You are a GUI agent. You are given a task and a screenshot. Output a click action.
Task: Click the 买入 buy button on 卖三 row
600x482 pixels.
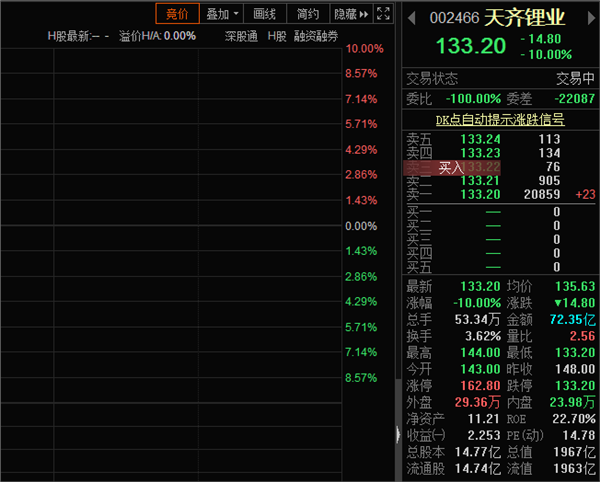(451, 167)
